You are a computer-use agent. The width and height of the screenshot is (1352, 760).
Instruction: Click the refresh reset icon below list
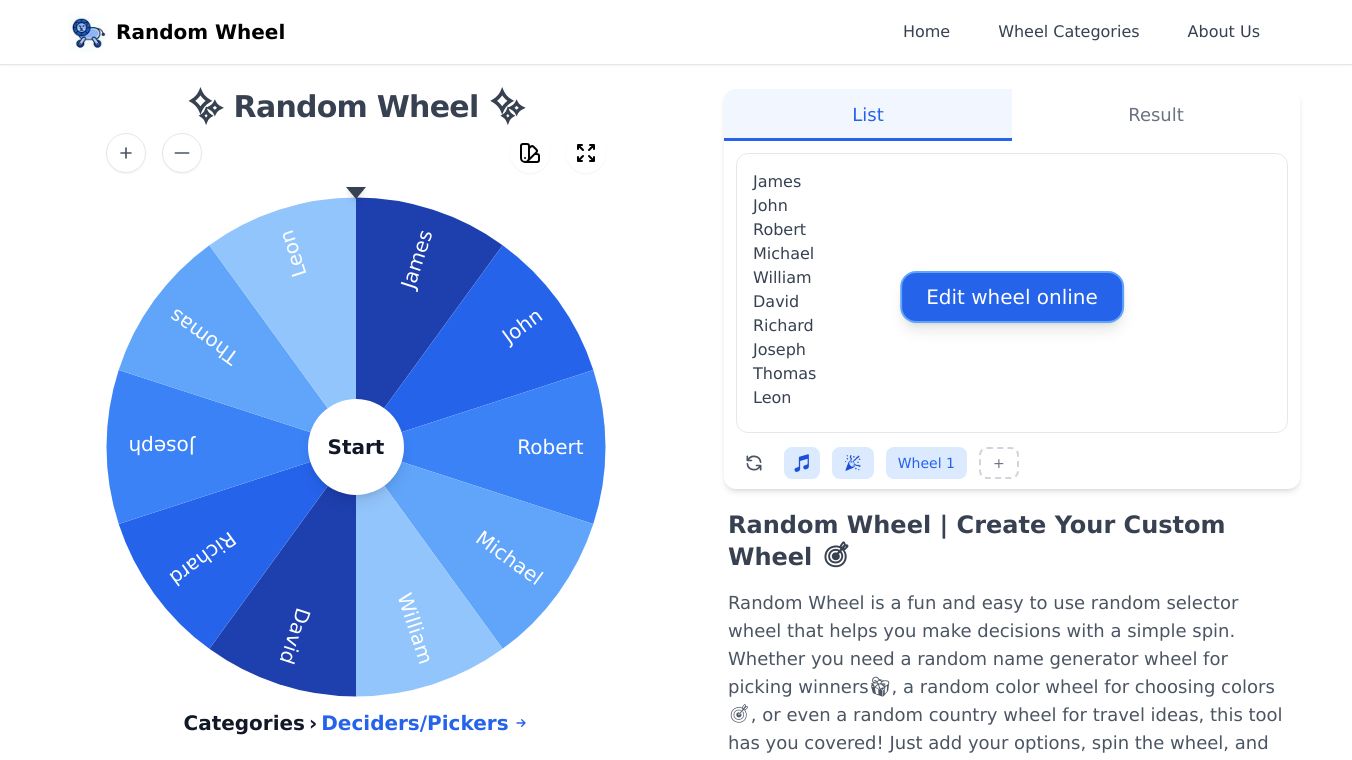click(754, 463)
